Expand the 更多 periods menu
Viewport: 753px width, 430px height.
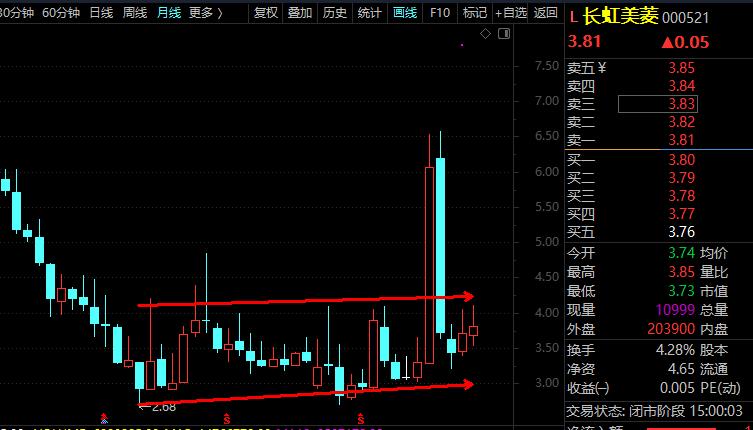point(206,12)
